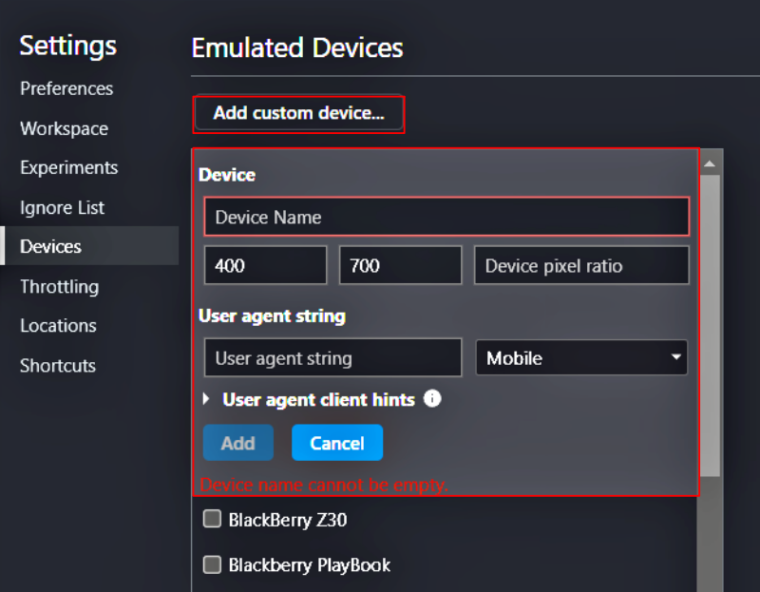Select Ignore List in settings sidebar

point(62,207)
